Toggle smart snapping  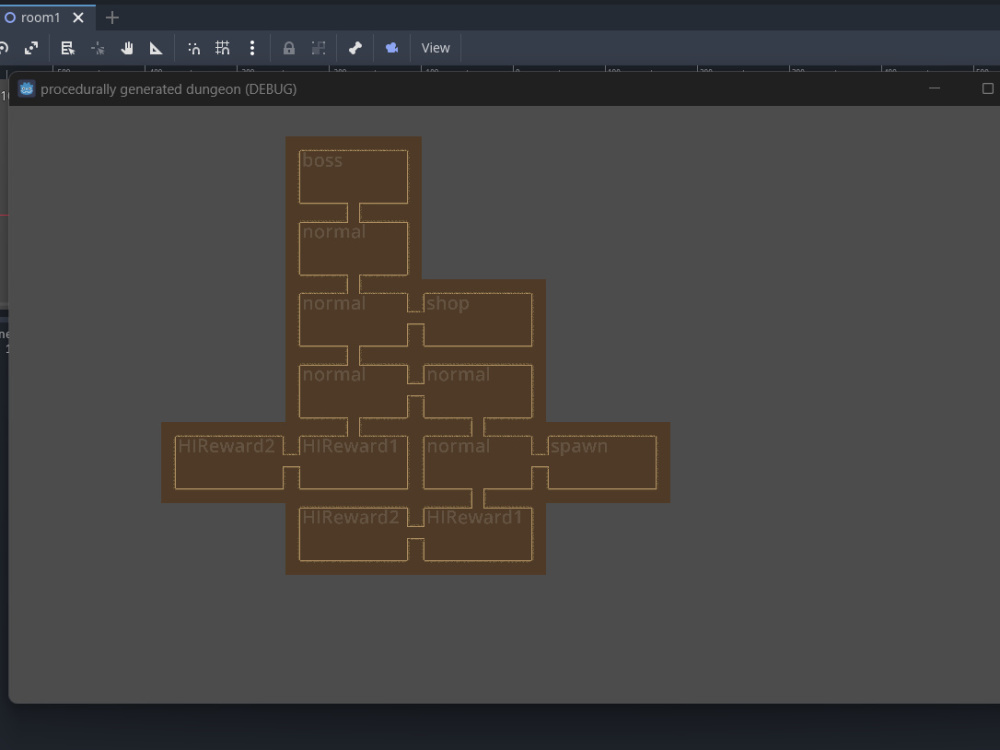(193, 47)
